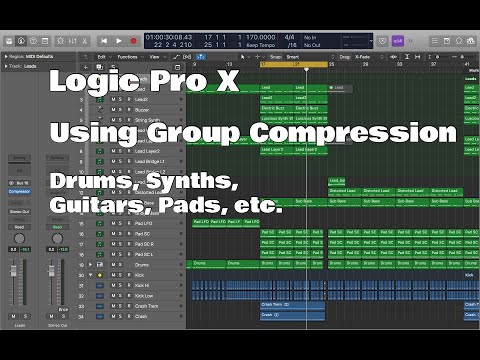Click the tempo value 170.0000
This screenshot has width=480, height=360.
tap(260, 37)
